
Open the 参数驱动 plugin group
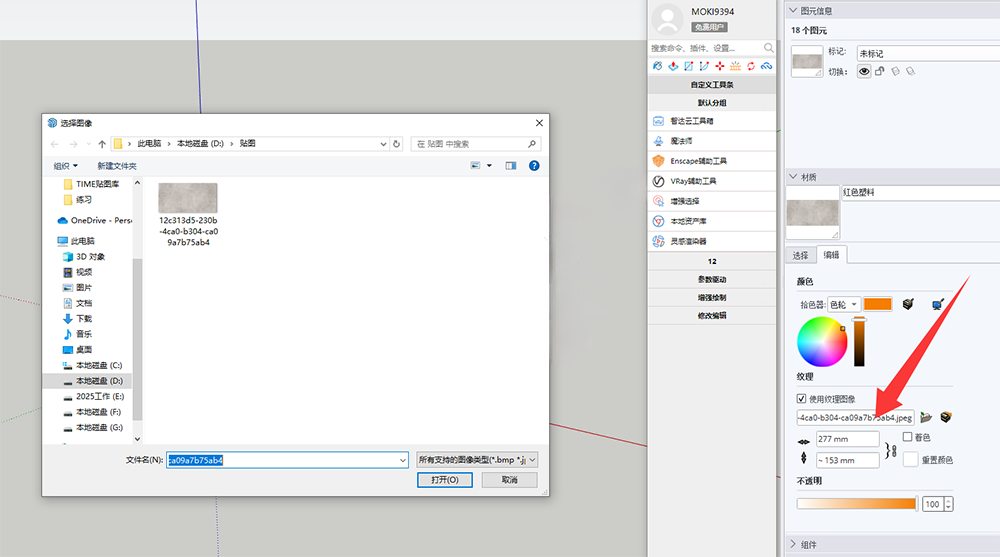click(712, 279)
